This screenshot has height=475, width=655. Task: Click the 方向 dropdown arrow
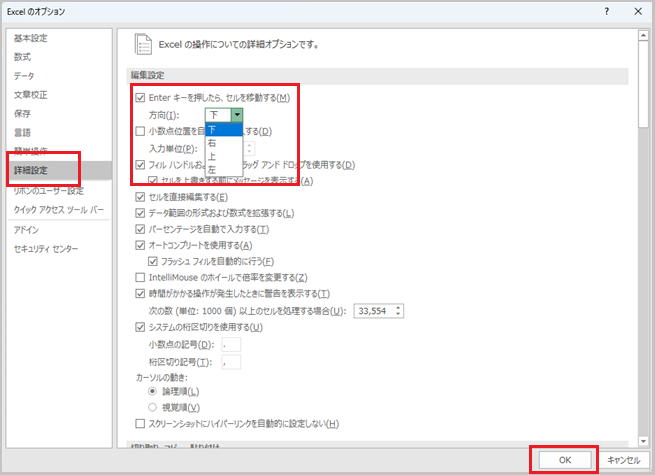[x=237, y=114]
